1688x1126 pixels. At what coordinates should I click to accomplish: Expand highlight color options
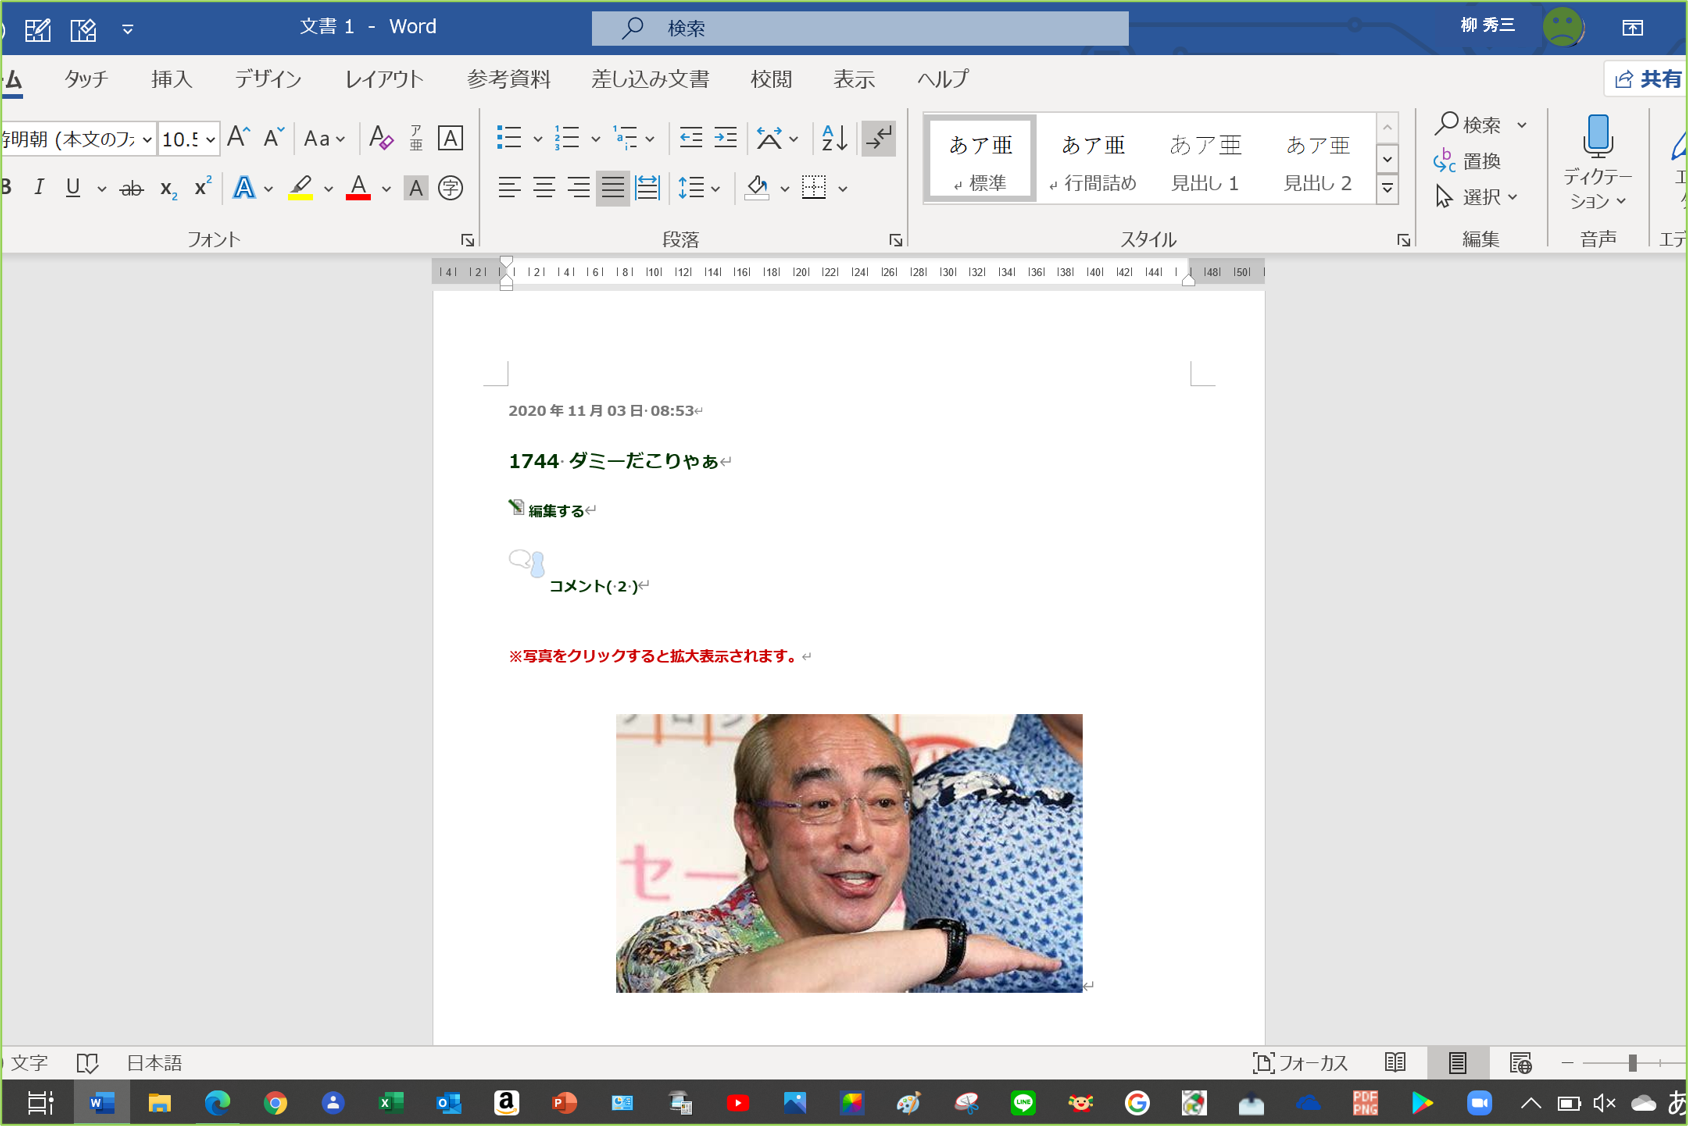328,188
